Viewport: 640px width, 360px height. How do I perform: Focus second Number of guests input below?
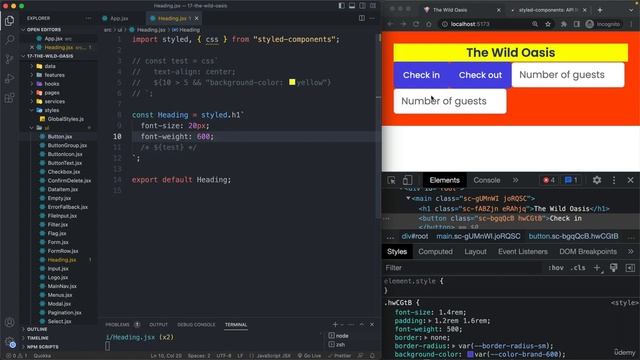point(450,101)
